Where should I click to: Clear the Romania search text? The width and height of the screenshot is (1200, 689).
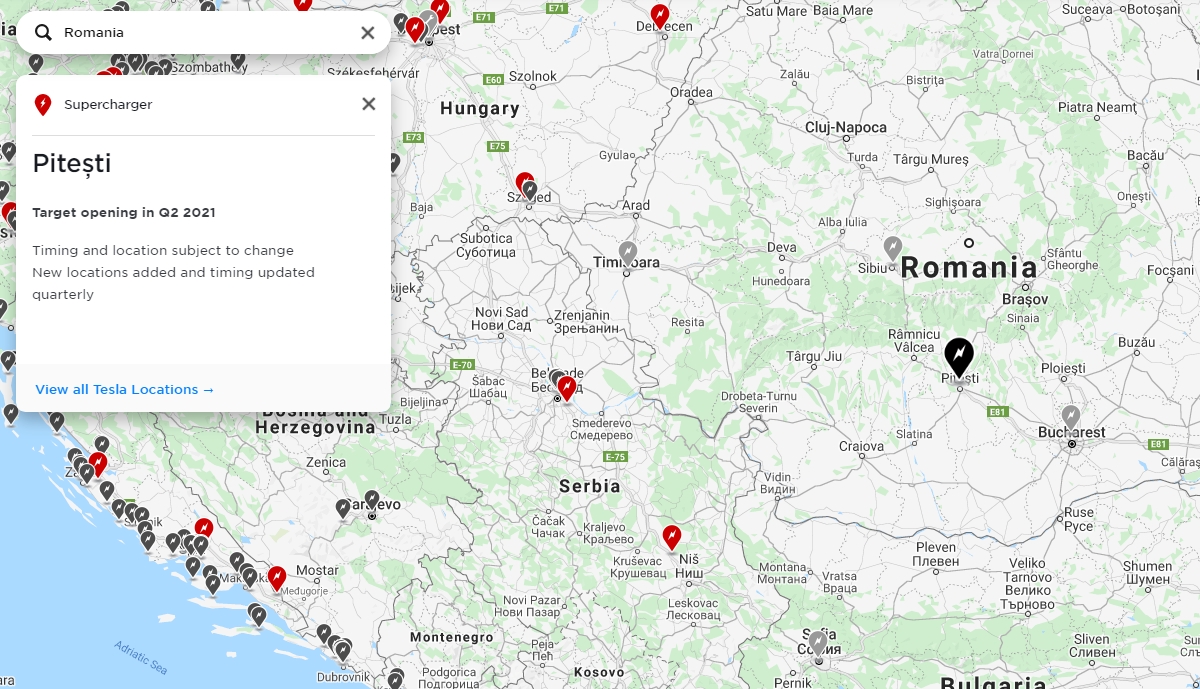pyautogui.click(x=367, y=33)
